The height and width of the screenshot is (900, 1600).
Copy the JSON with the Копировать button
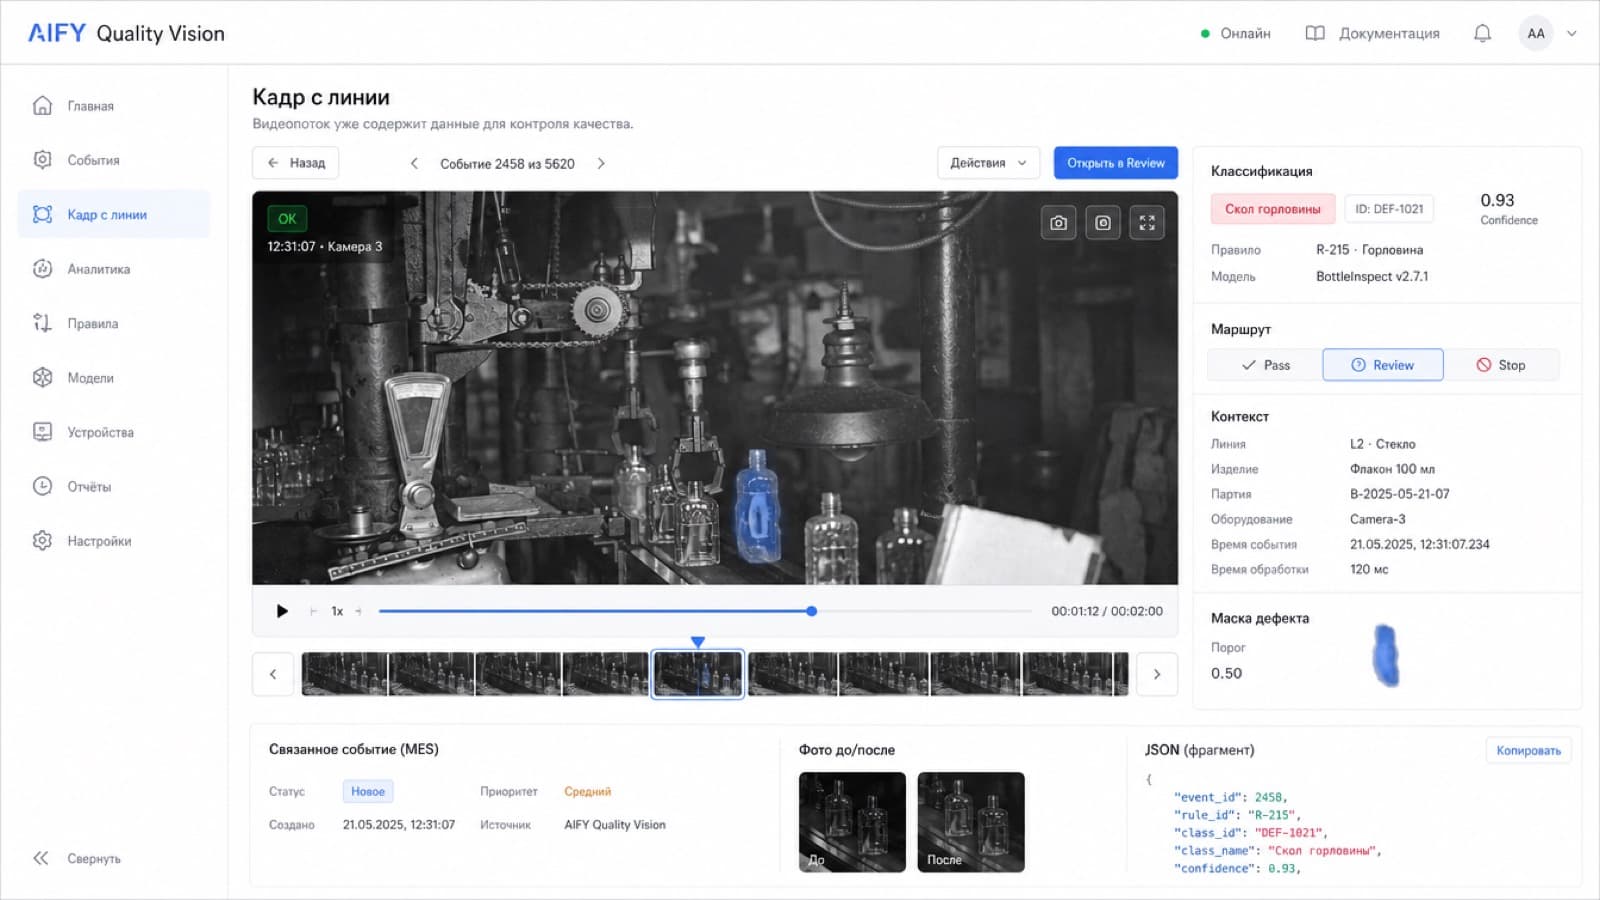click(1528, 751)
